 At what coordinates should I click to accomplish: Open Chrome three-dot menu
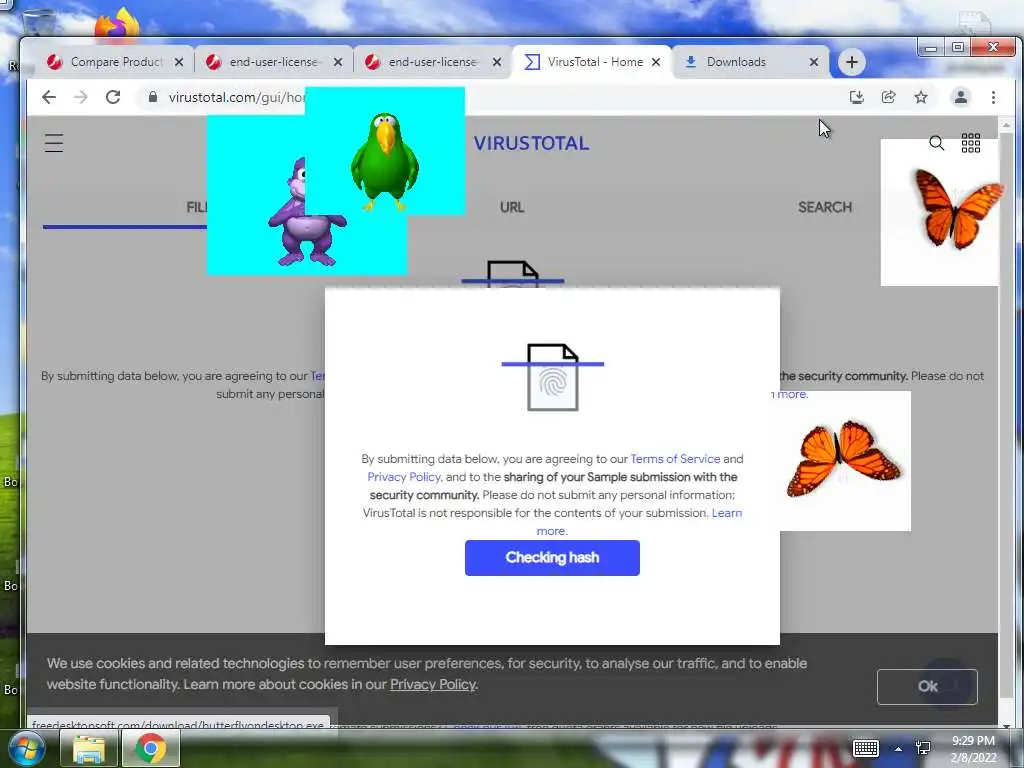coord(993,97)
